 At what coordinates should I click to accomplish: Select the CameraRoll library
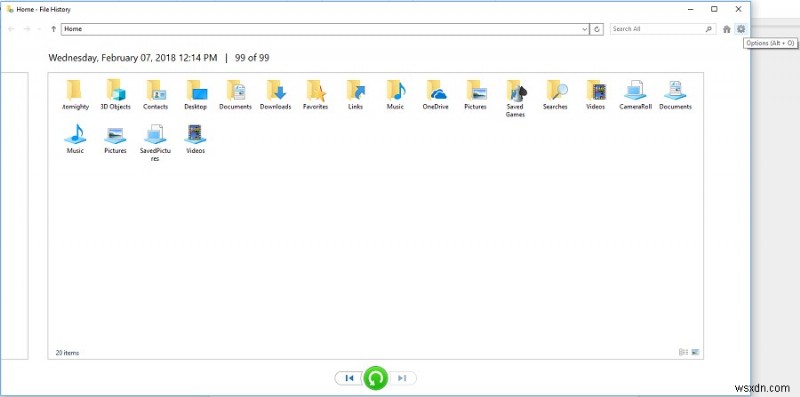point(635,94)
